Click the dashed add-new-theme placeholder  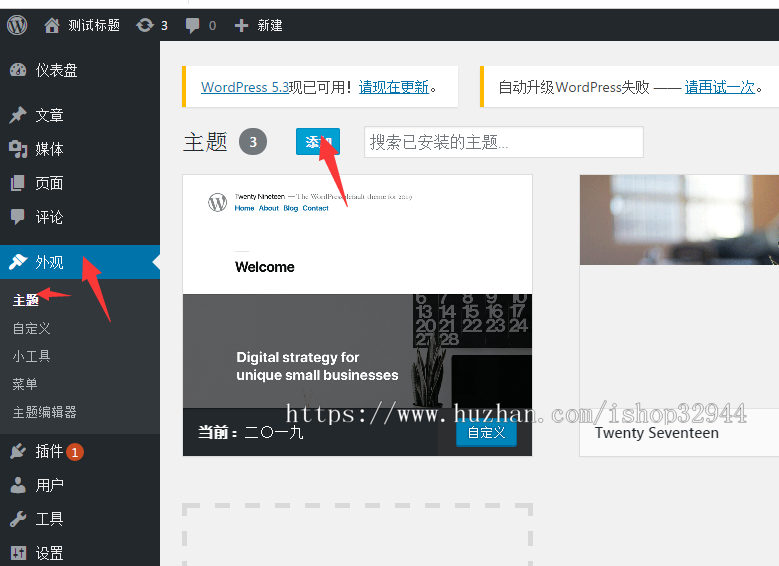click(358, 534)
